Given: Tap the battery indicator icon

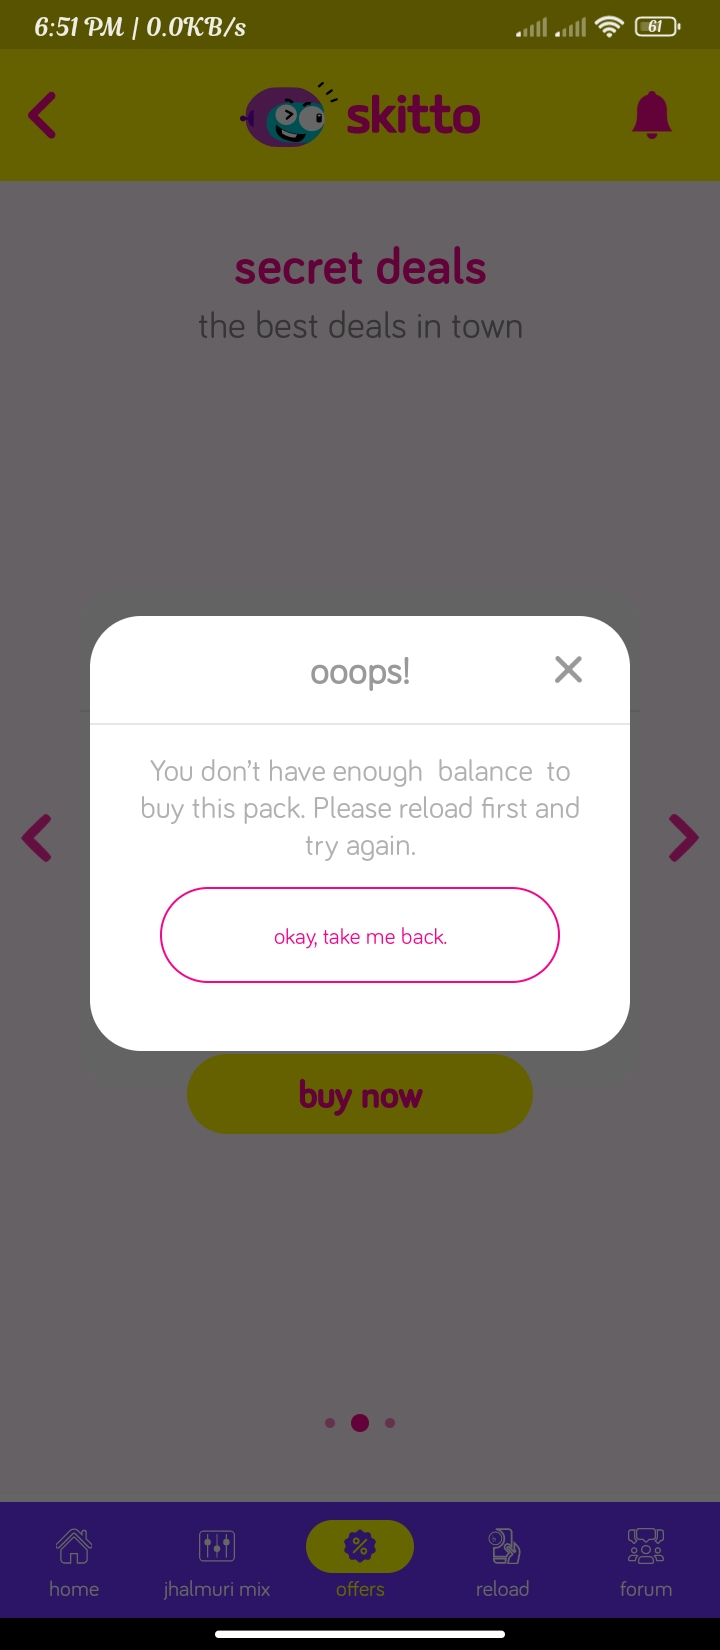Looking at the screenshot, I should click(x=657, y=27).
